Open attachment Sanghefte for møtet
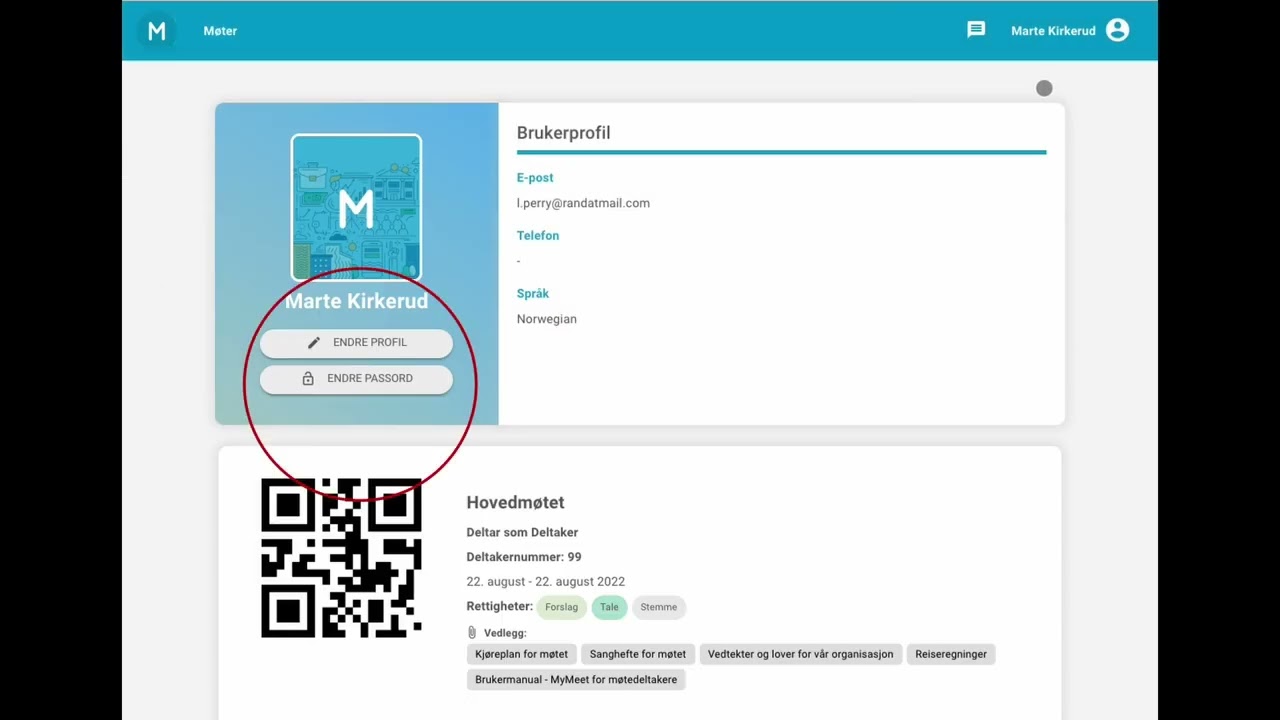This screenshot has height=720, width=1280. 638,654
